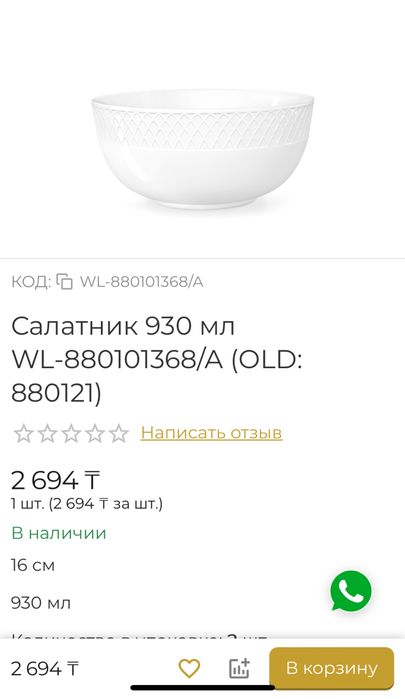The width and height of the screenshot is (405, 699).
Task: Select the third rating star
Action: pos(71,433)
